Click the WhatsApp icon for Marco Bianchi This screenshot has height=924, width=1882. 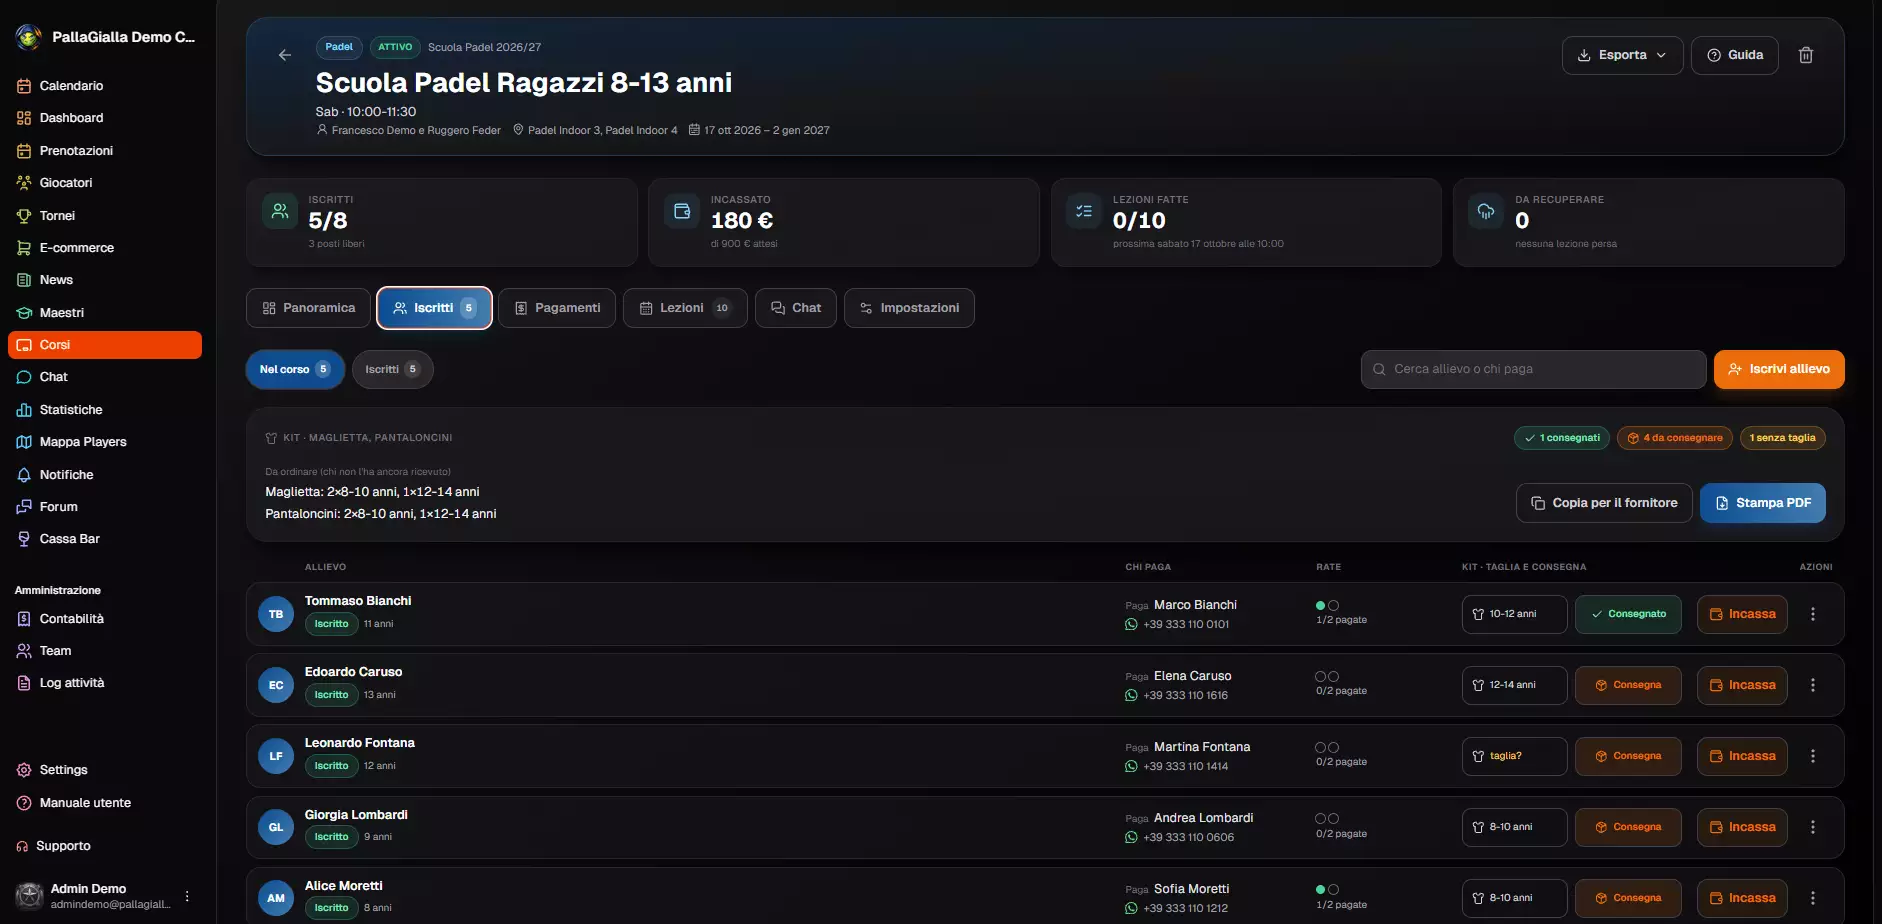pyautogui.click(x=1131, y=624)
